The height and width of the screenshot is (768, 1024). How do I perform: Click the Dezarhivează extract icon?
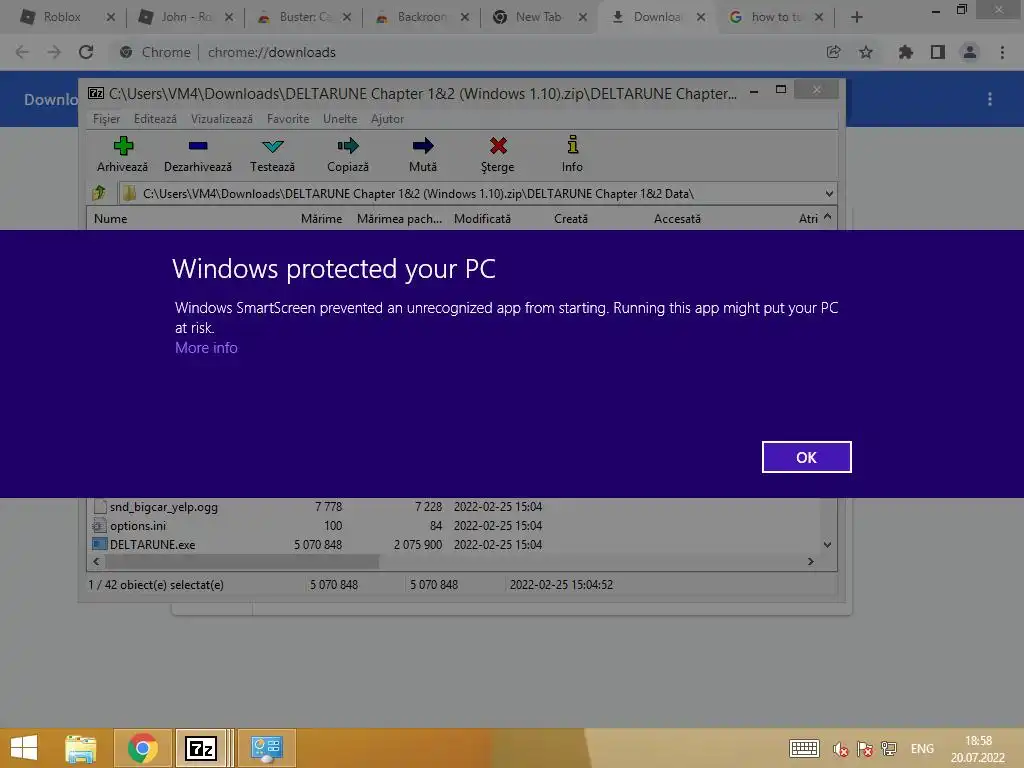[198, 146]
